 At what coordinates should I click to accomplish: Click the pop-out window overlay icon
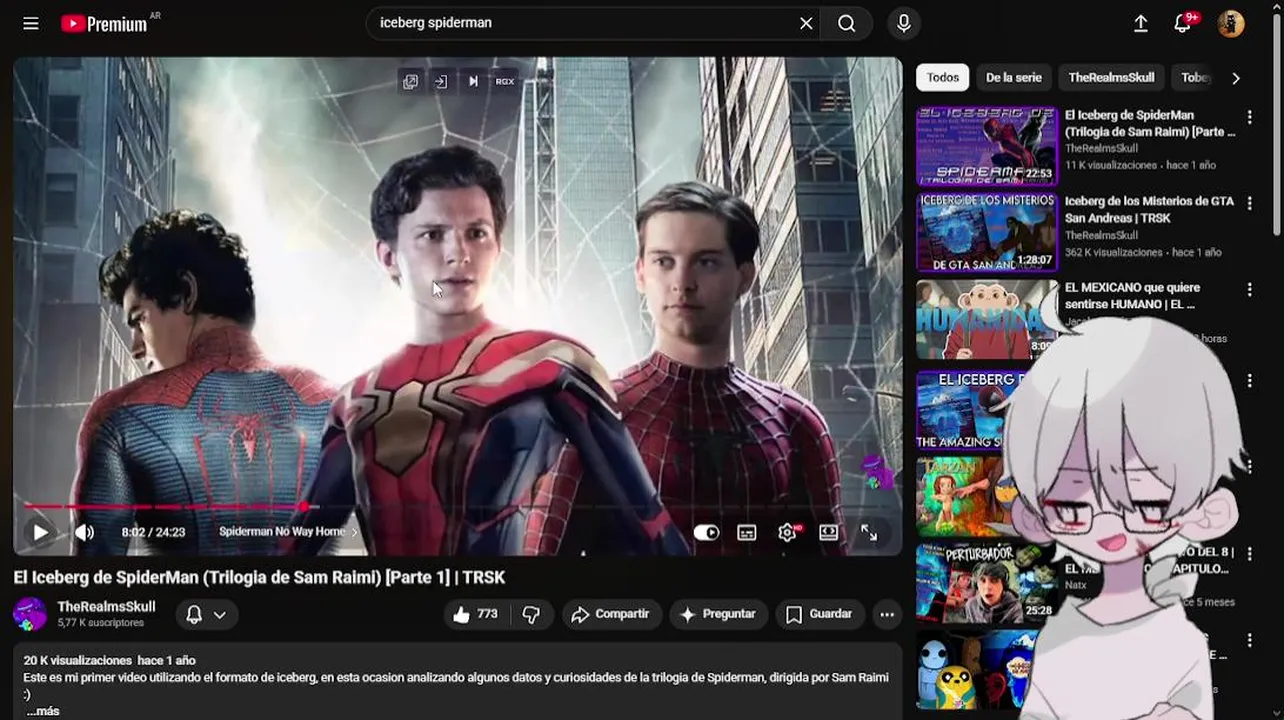tap(410, 81)
